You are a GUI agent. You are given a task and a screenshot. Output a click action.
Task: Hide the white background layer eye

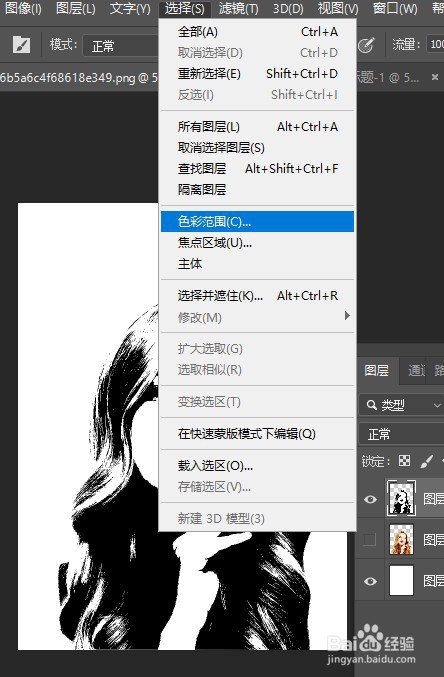[x=370, y=581]
